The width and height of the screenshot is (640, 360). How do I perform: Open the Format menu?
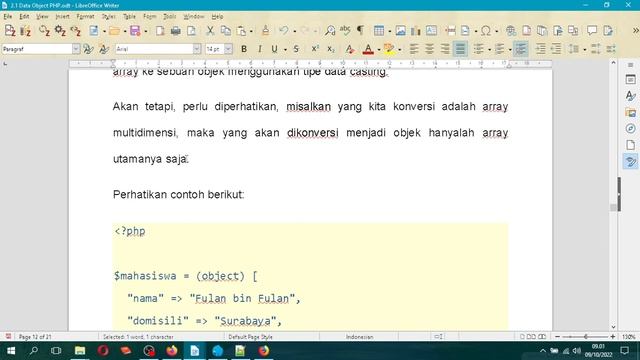click(85, 17)
